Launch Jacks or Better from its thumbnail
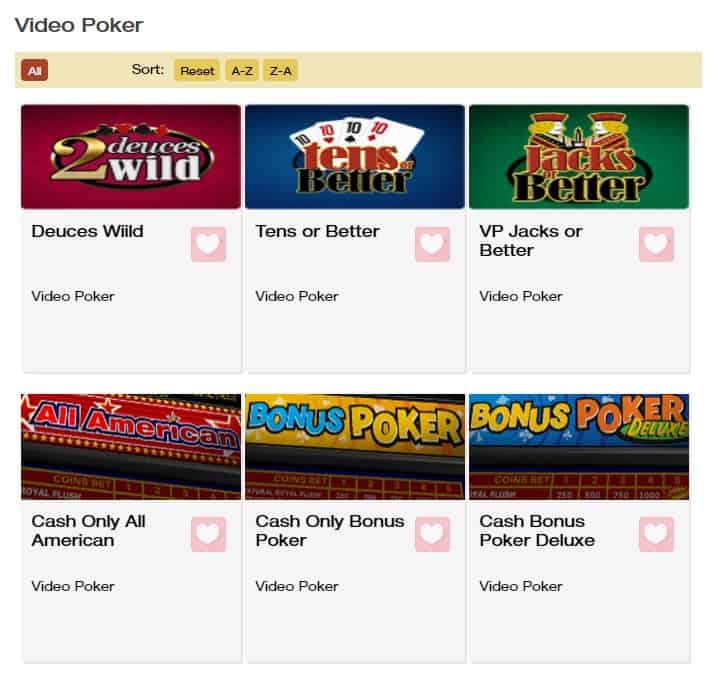Screen dimensions: 717x680 tap(579, 157)
